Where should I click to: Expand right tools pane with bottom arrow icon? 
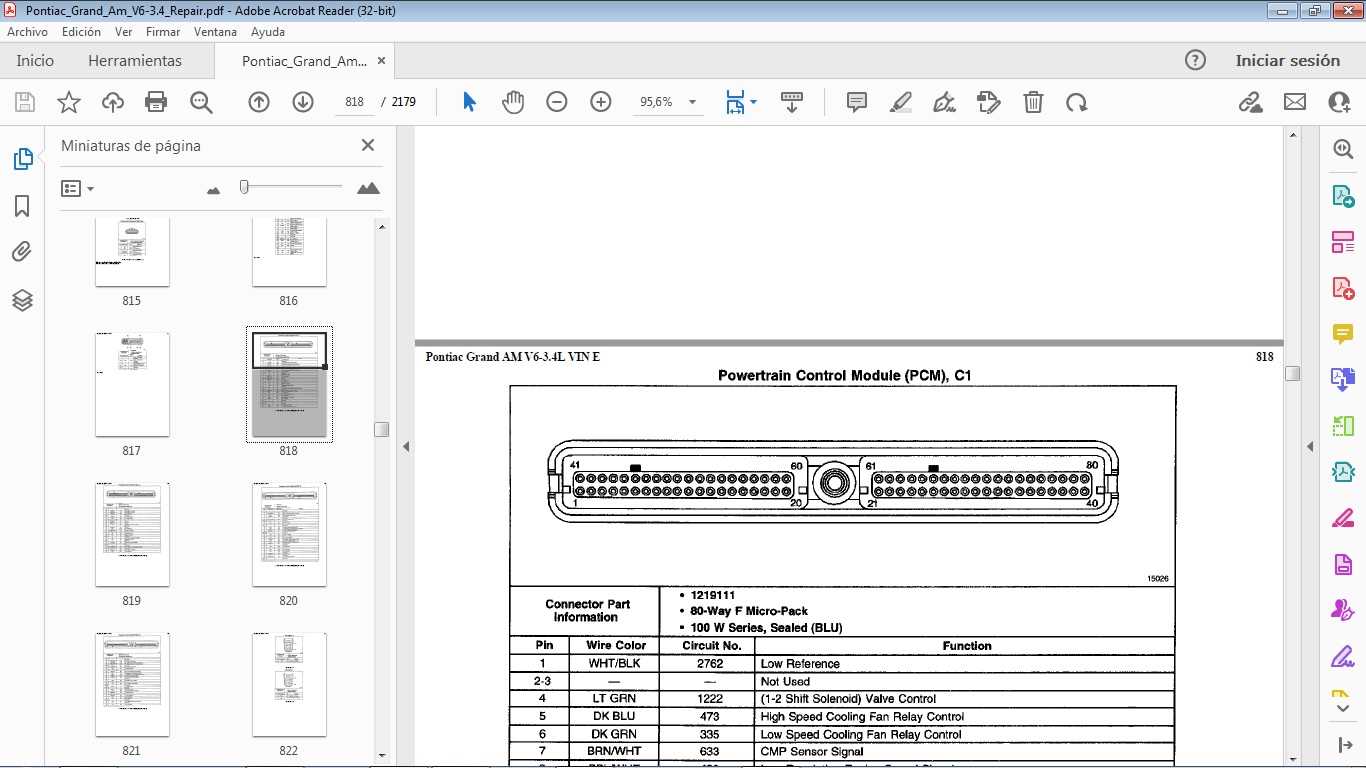[x=1343, y=745]
